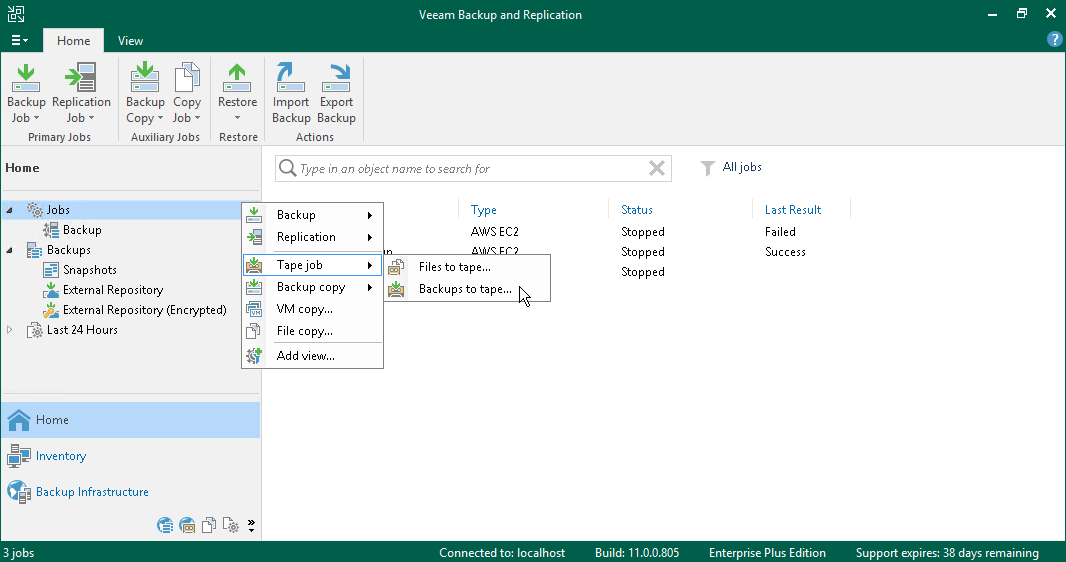Click the Backup Job ribbon icon
The width and height of the screenshot is (1066, 562).
(x=26, y=94)
